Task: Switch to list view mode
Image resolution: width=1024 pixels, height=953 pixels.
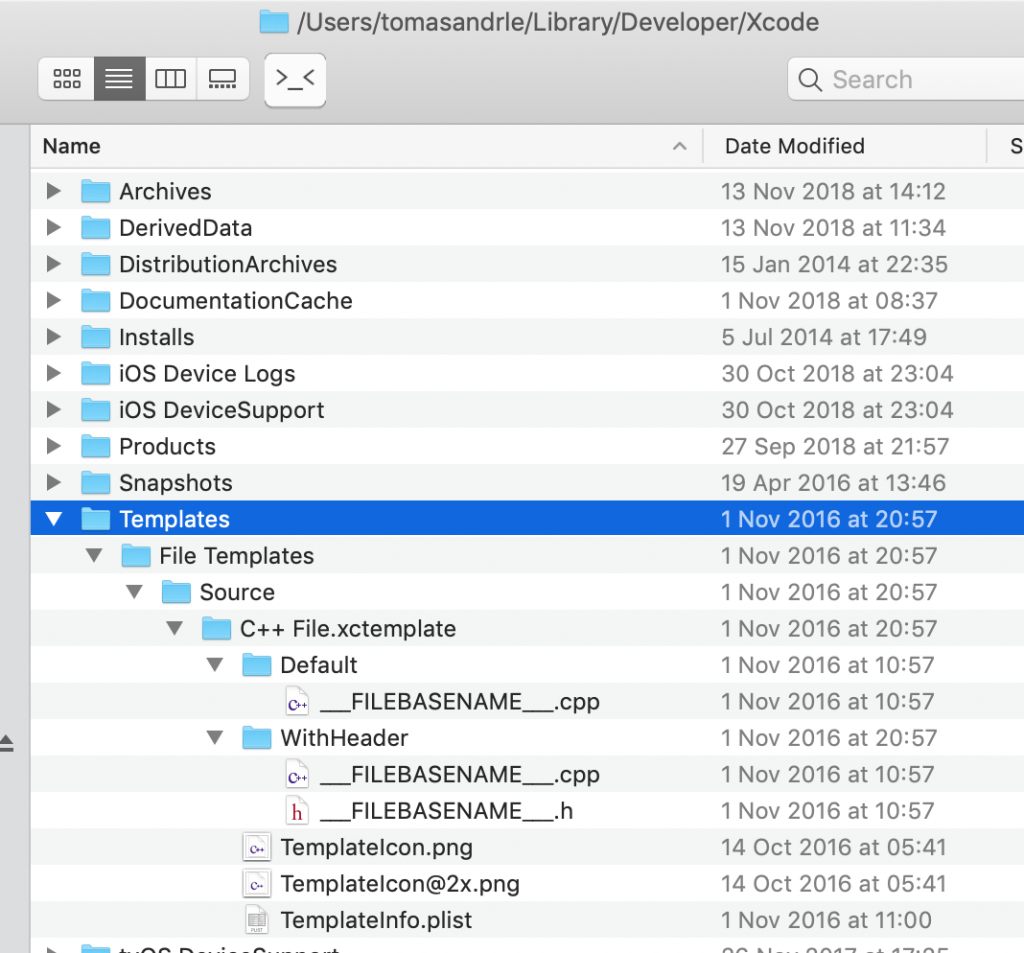Action: [120, 79]
